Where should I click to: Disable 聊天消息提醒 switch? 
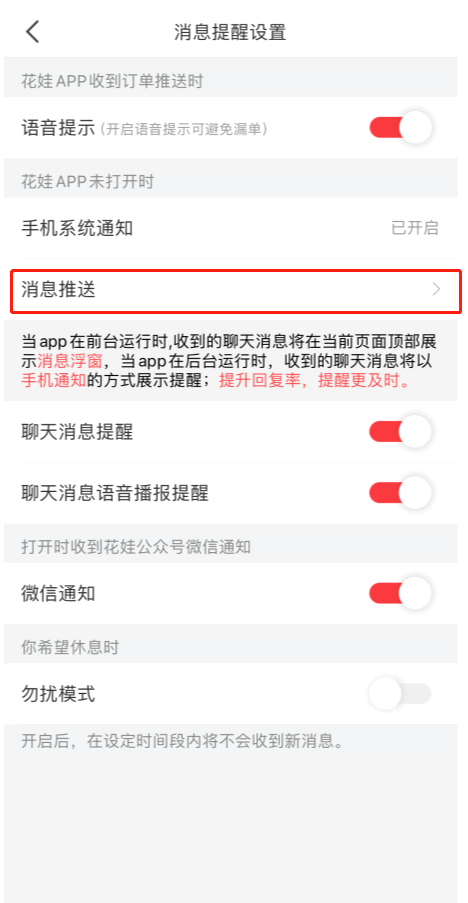click(400, 431)
